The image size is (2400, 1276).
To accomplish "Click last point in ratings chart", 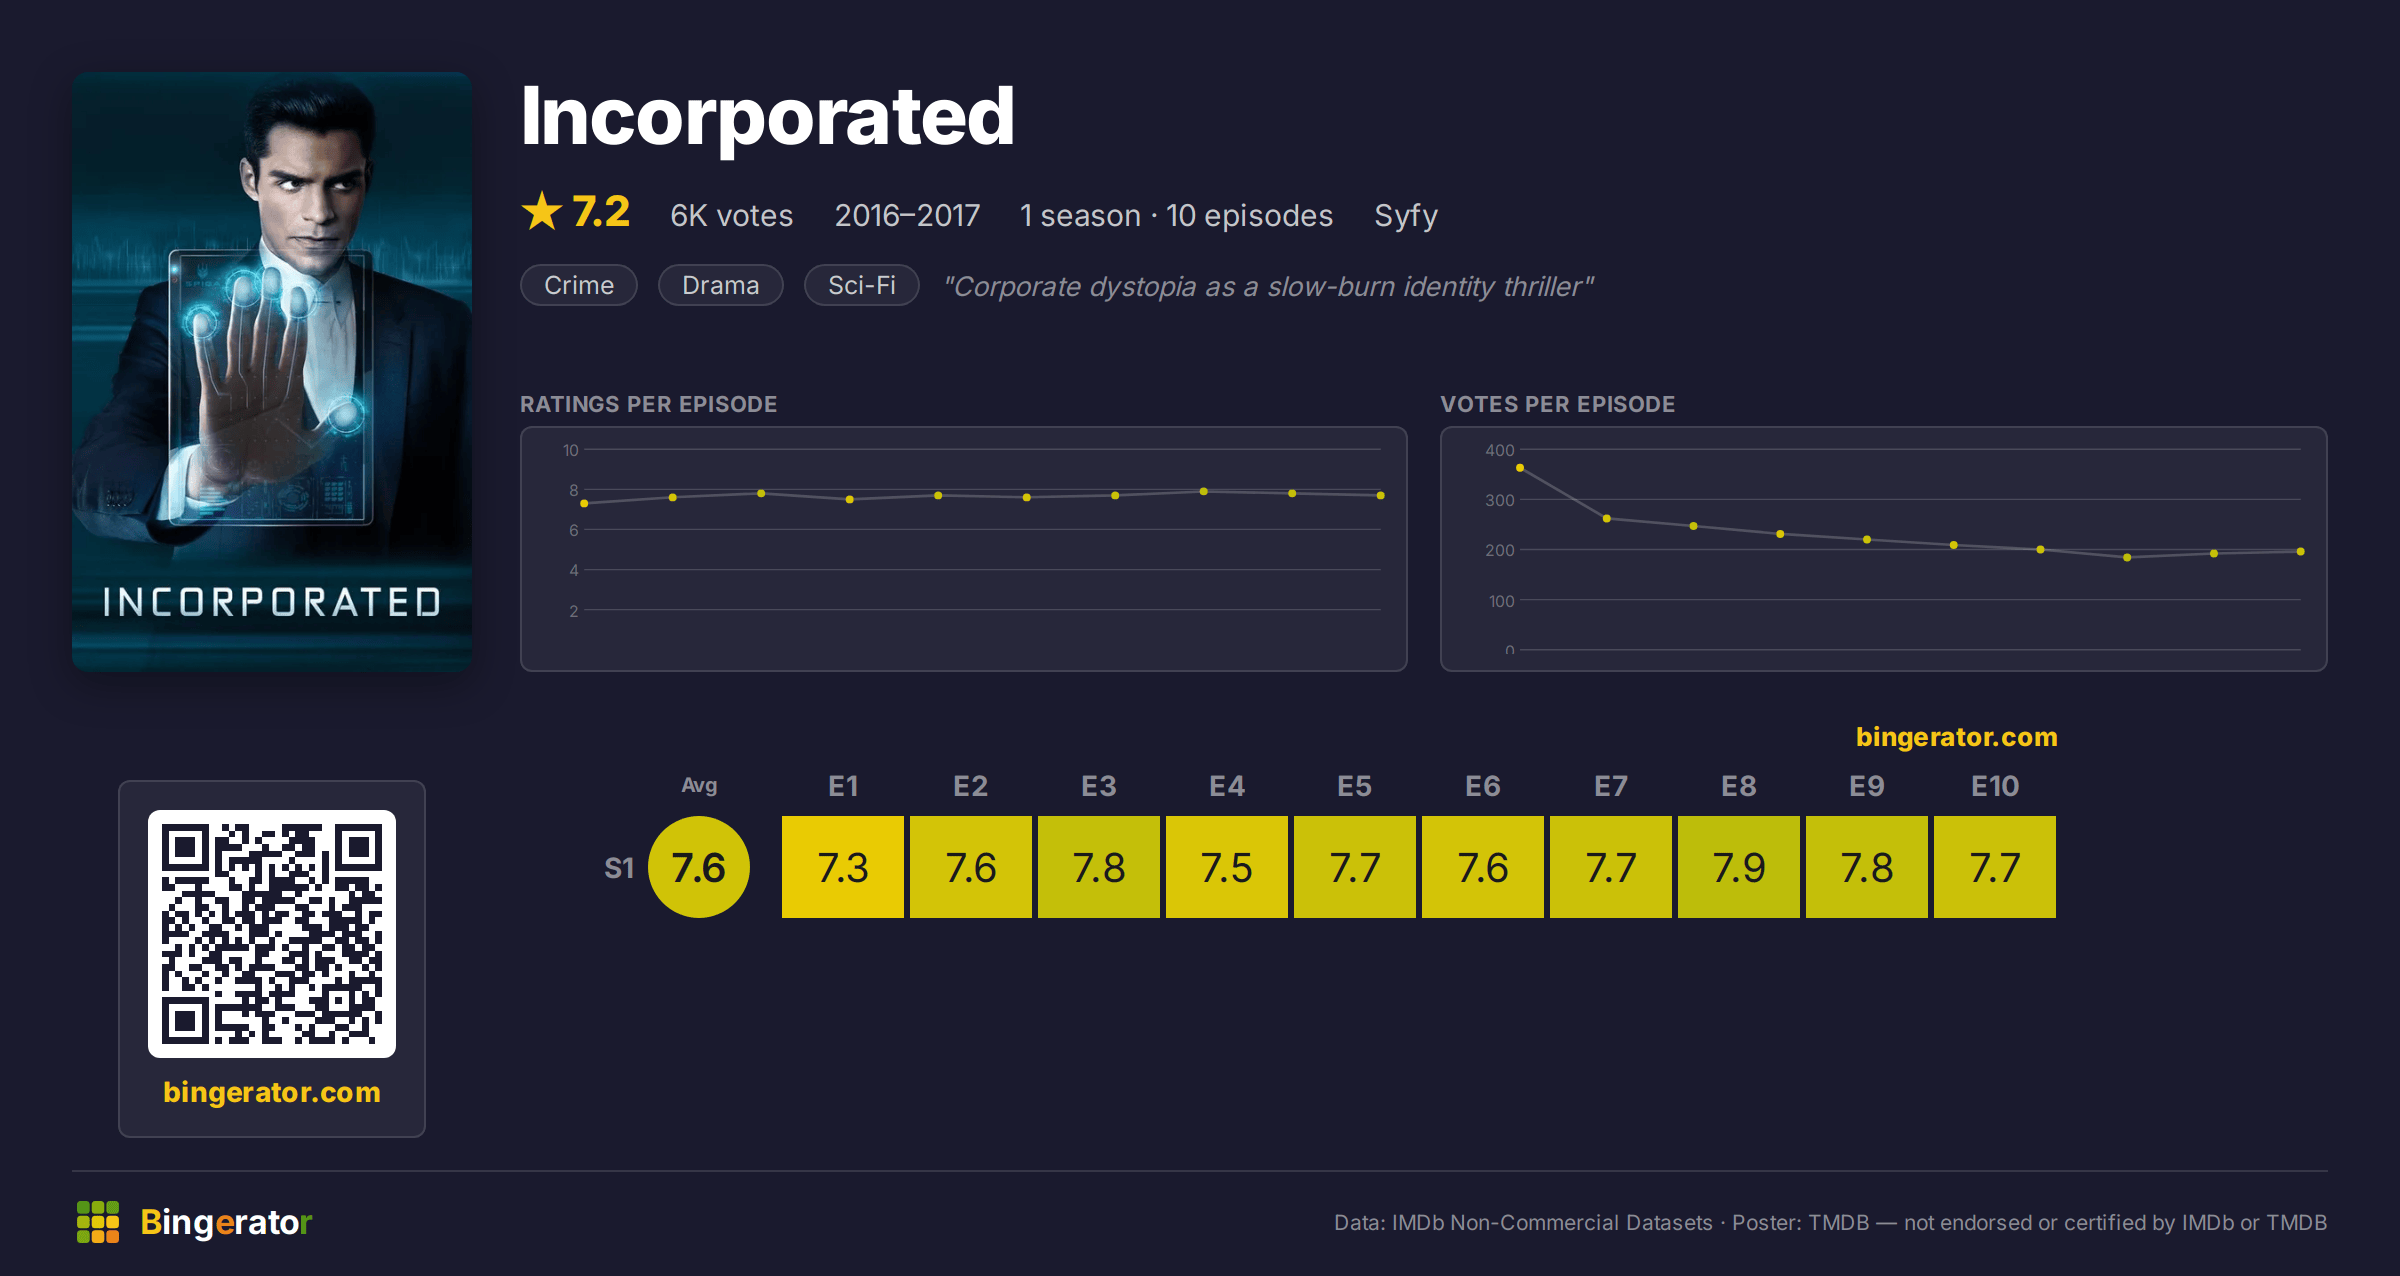I will pos(1381,495).
